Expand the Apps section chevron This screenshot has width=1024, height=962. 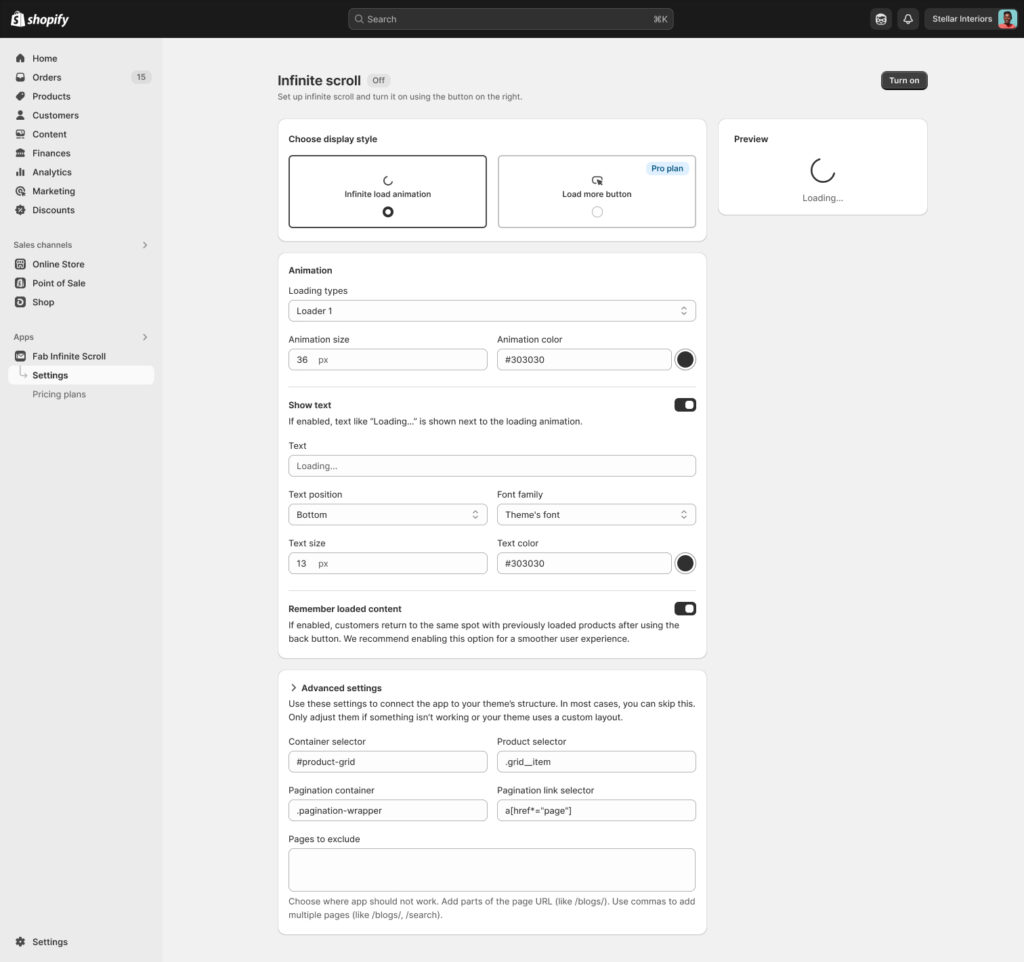145,337
